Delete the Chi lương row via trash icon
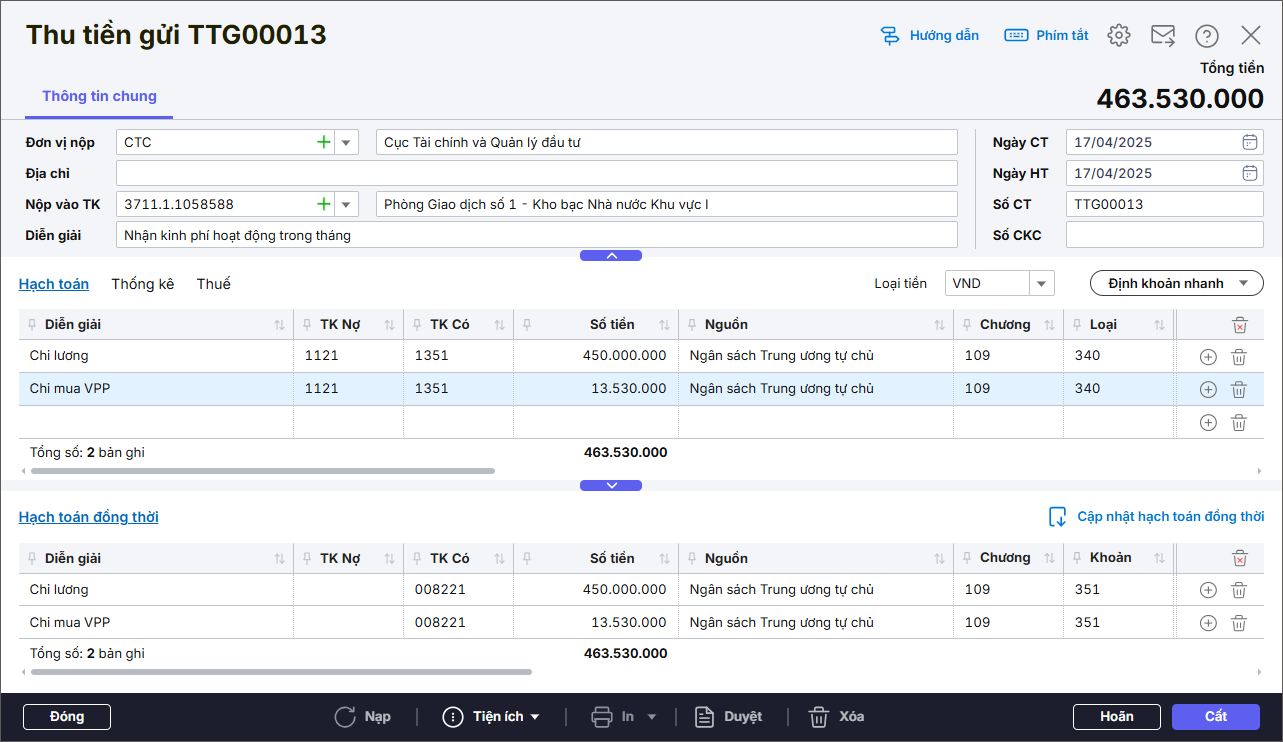Screen dimensions: 1283x742 [1238, 357]
